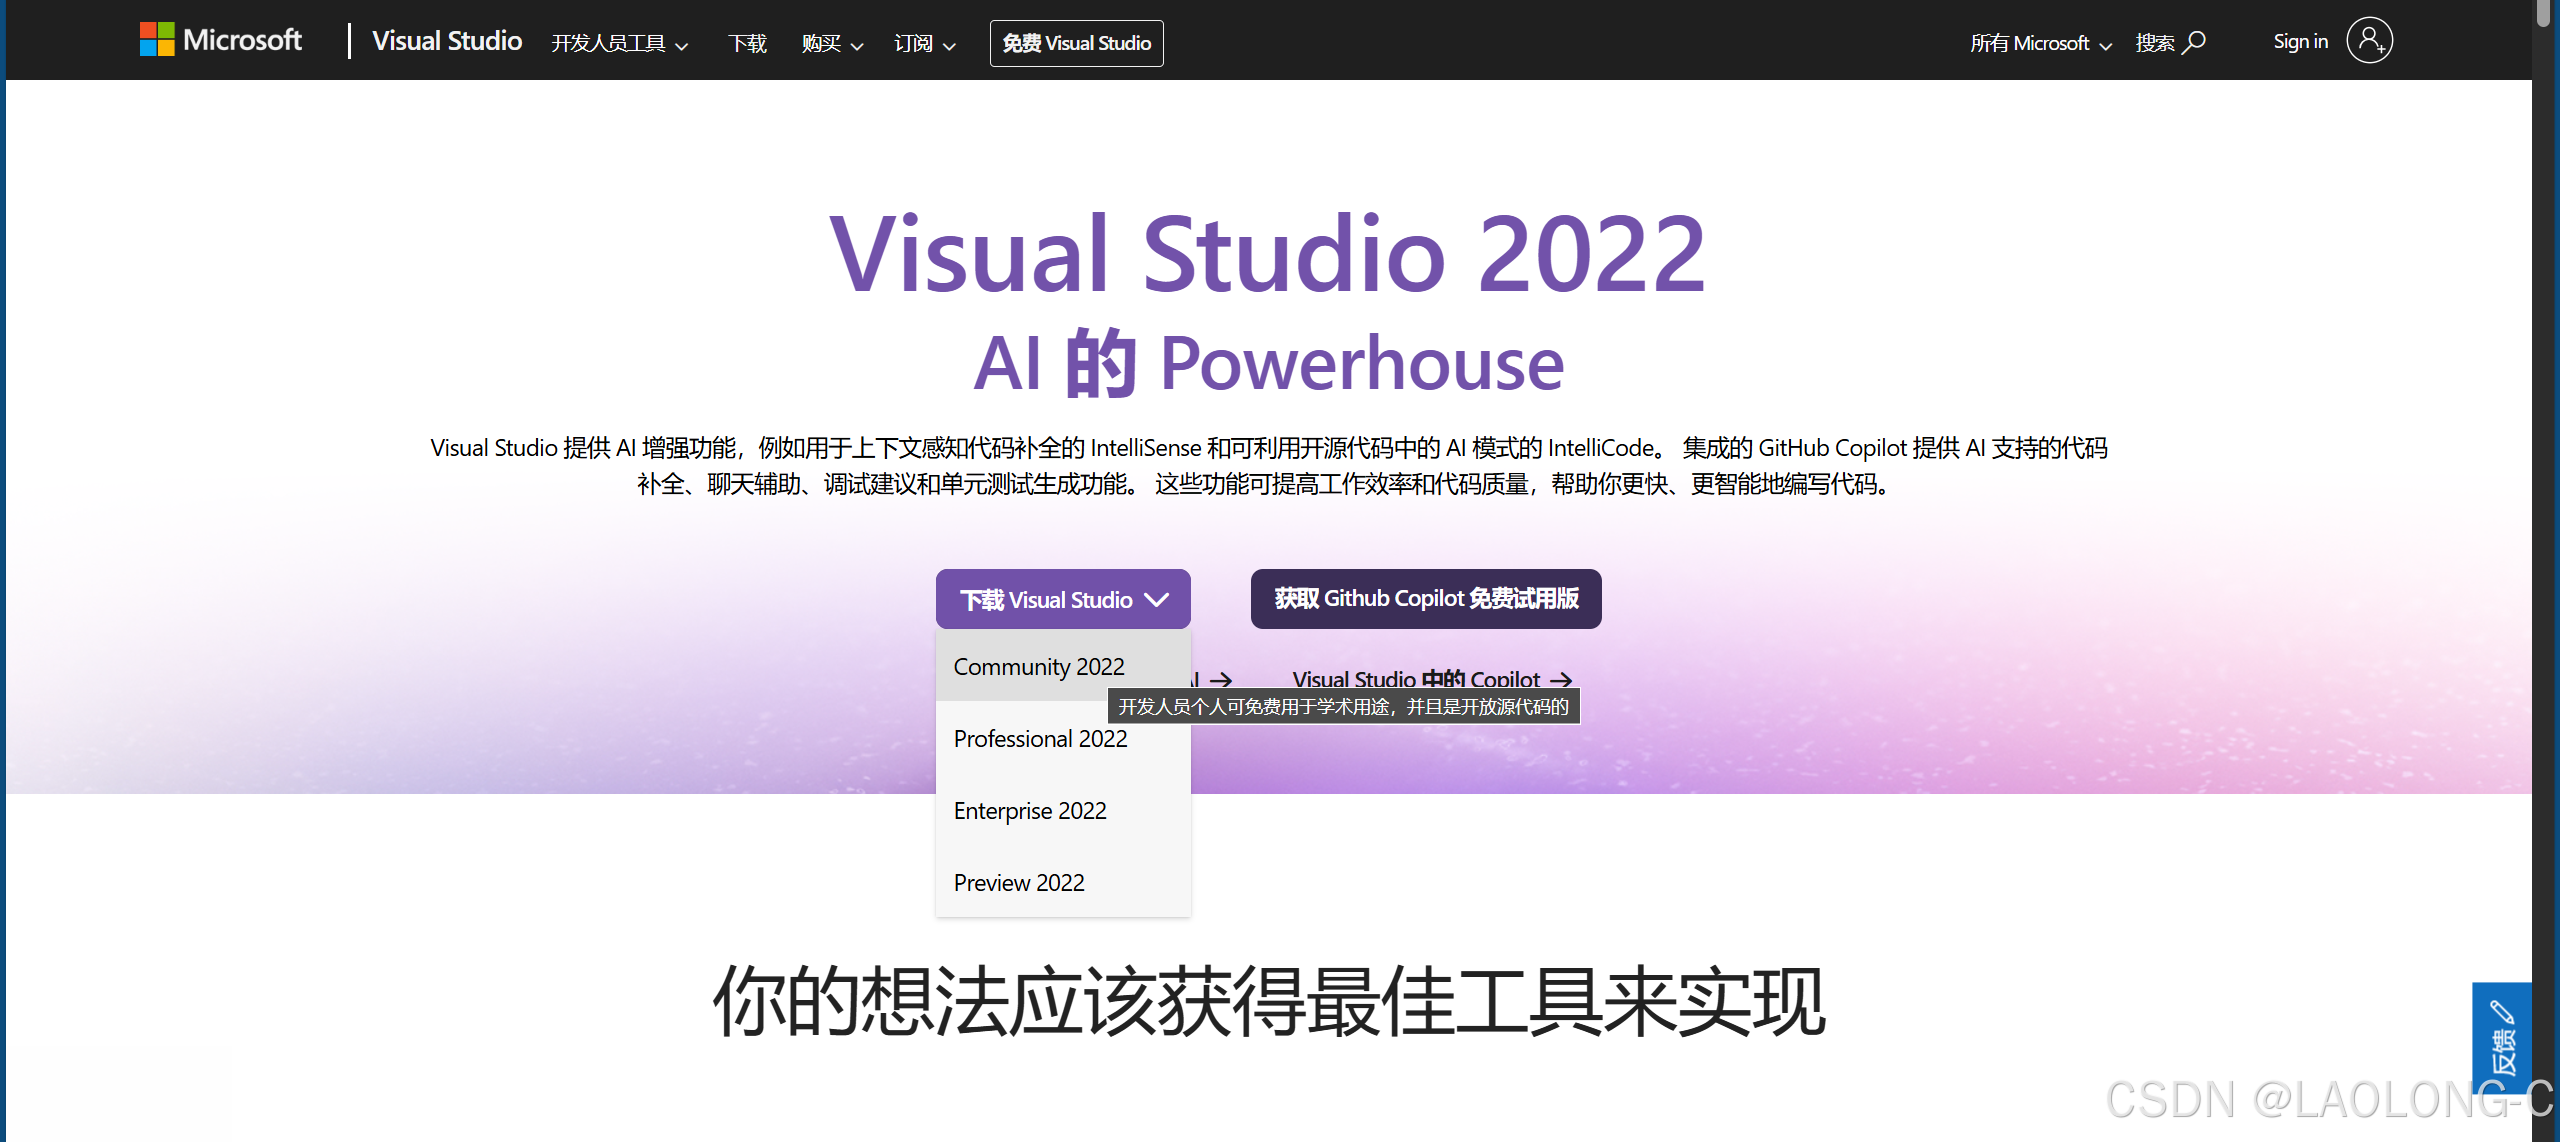Click the Sign in text
This screenshot has width=2560, height=1142.
(x=2300, y=42)
